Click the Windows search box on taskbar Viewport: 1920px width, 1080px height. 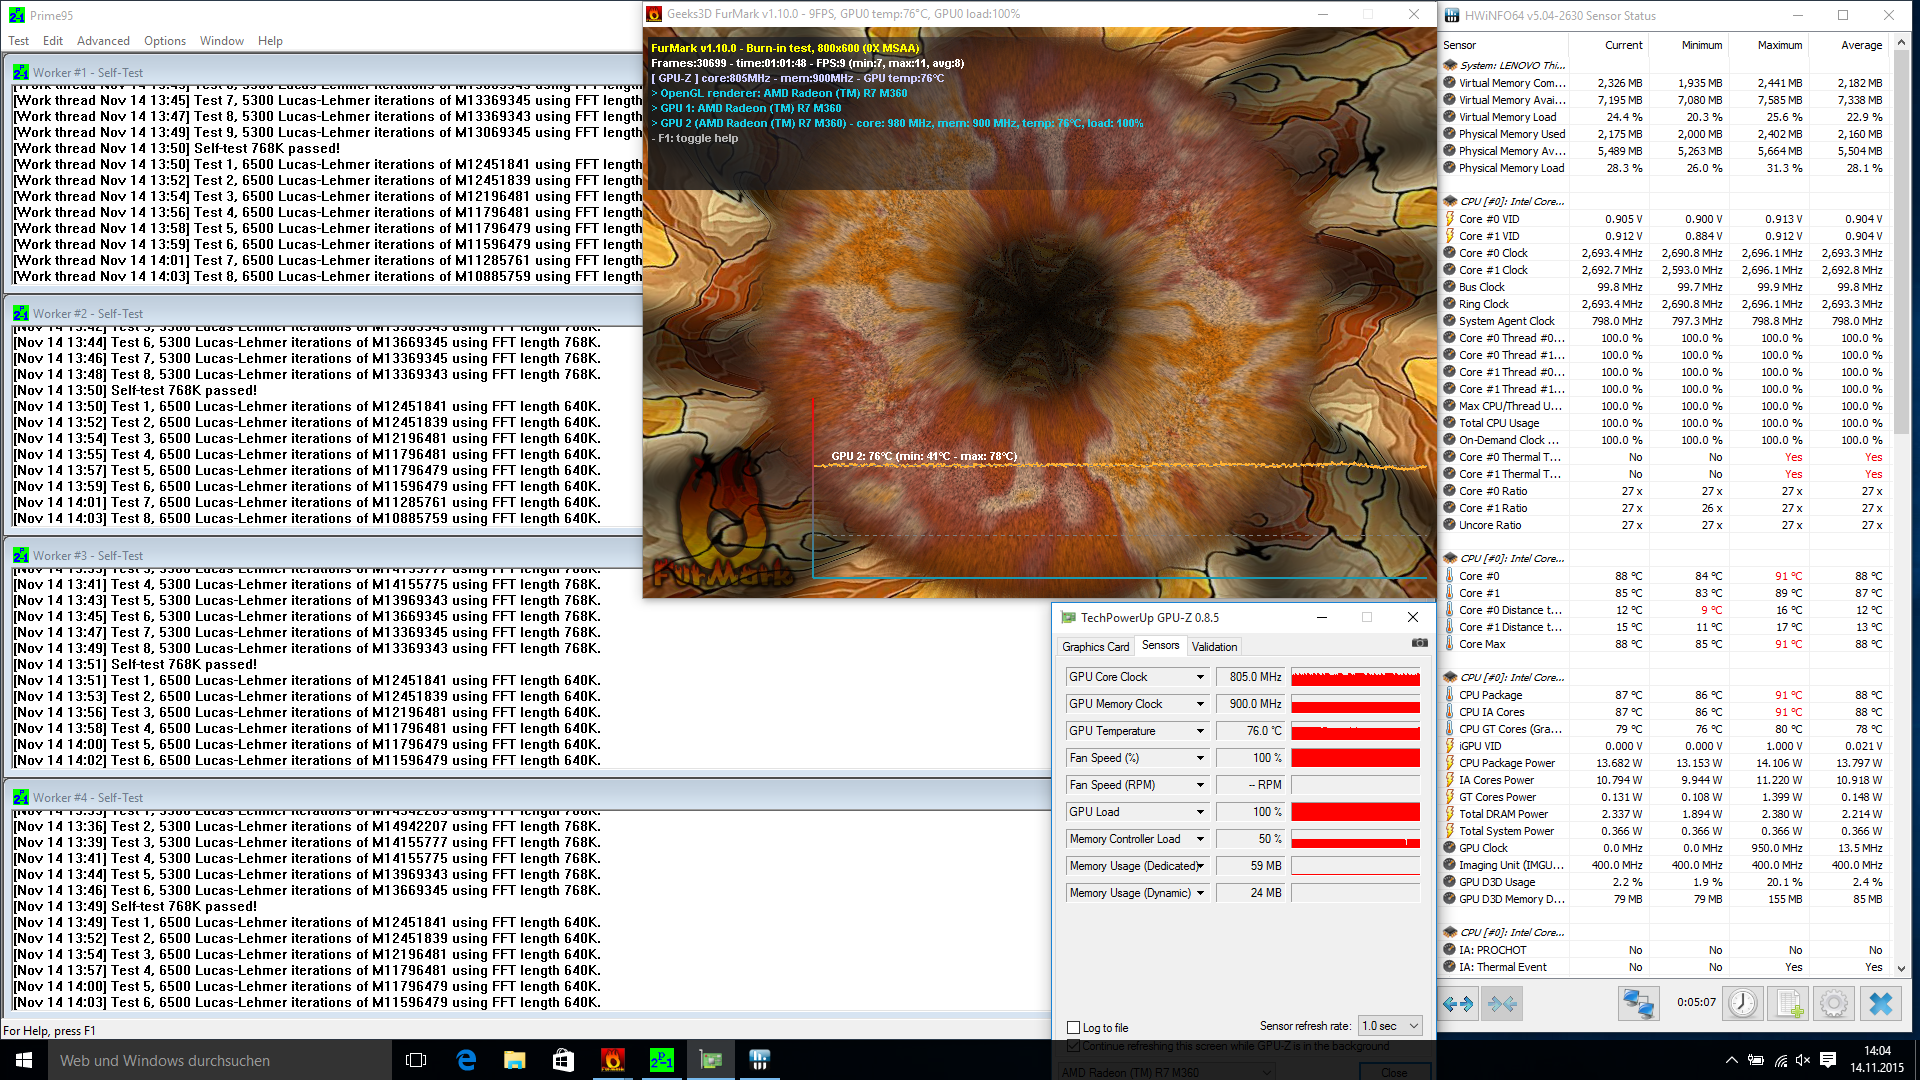point(220,1060)
